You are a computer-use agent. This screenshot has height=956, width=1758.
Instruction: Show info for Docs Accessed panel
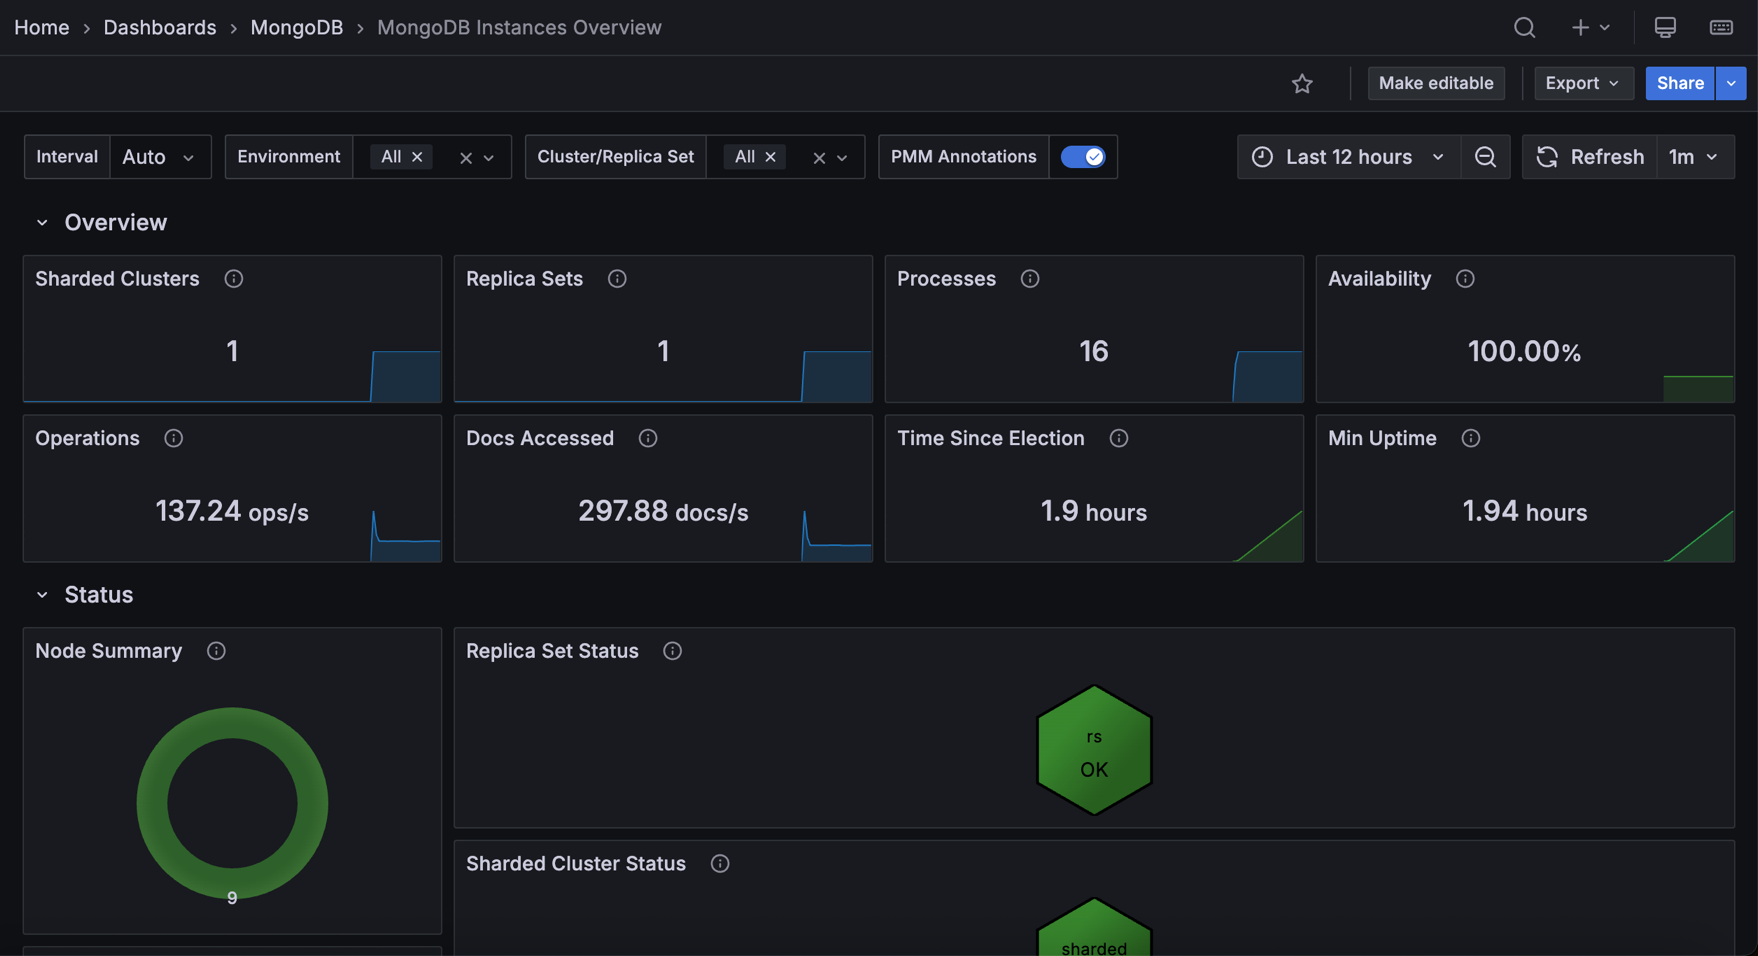click(x=648, y=439)
